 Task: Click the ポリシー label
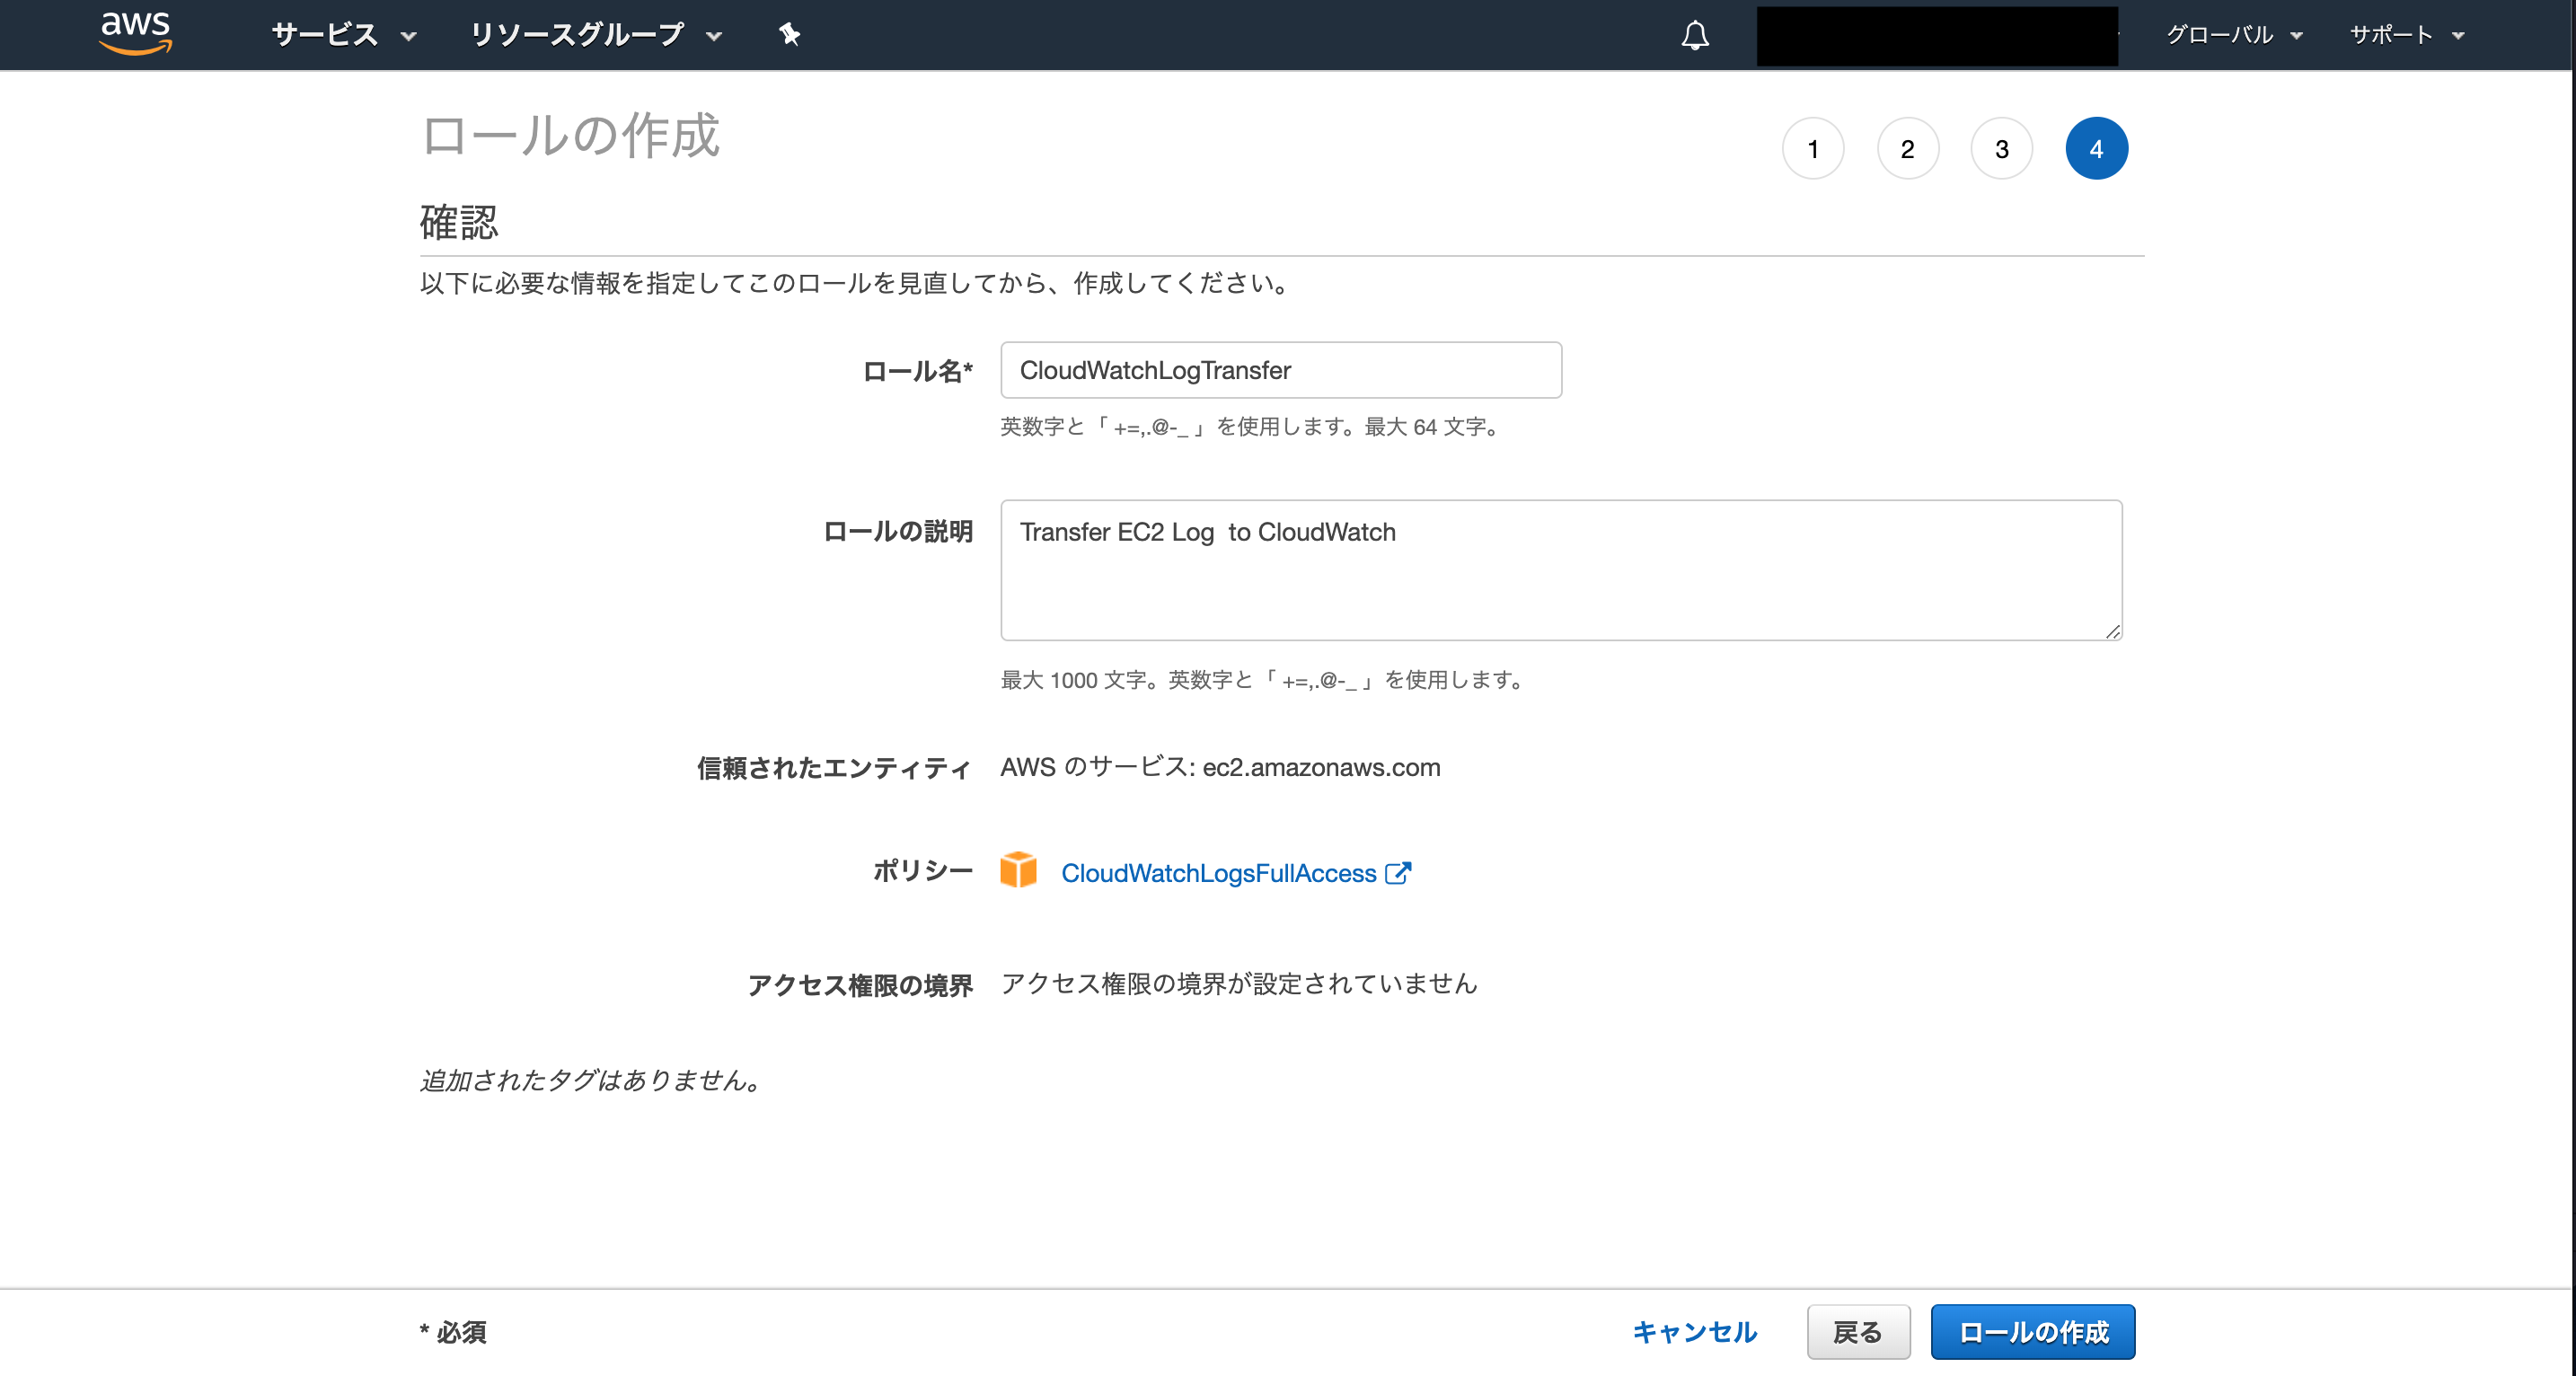(x=922, y=871)
